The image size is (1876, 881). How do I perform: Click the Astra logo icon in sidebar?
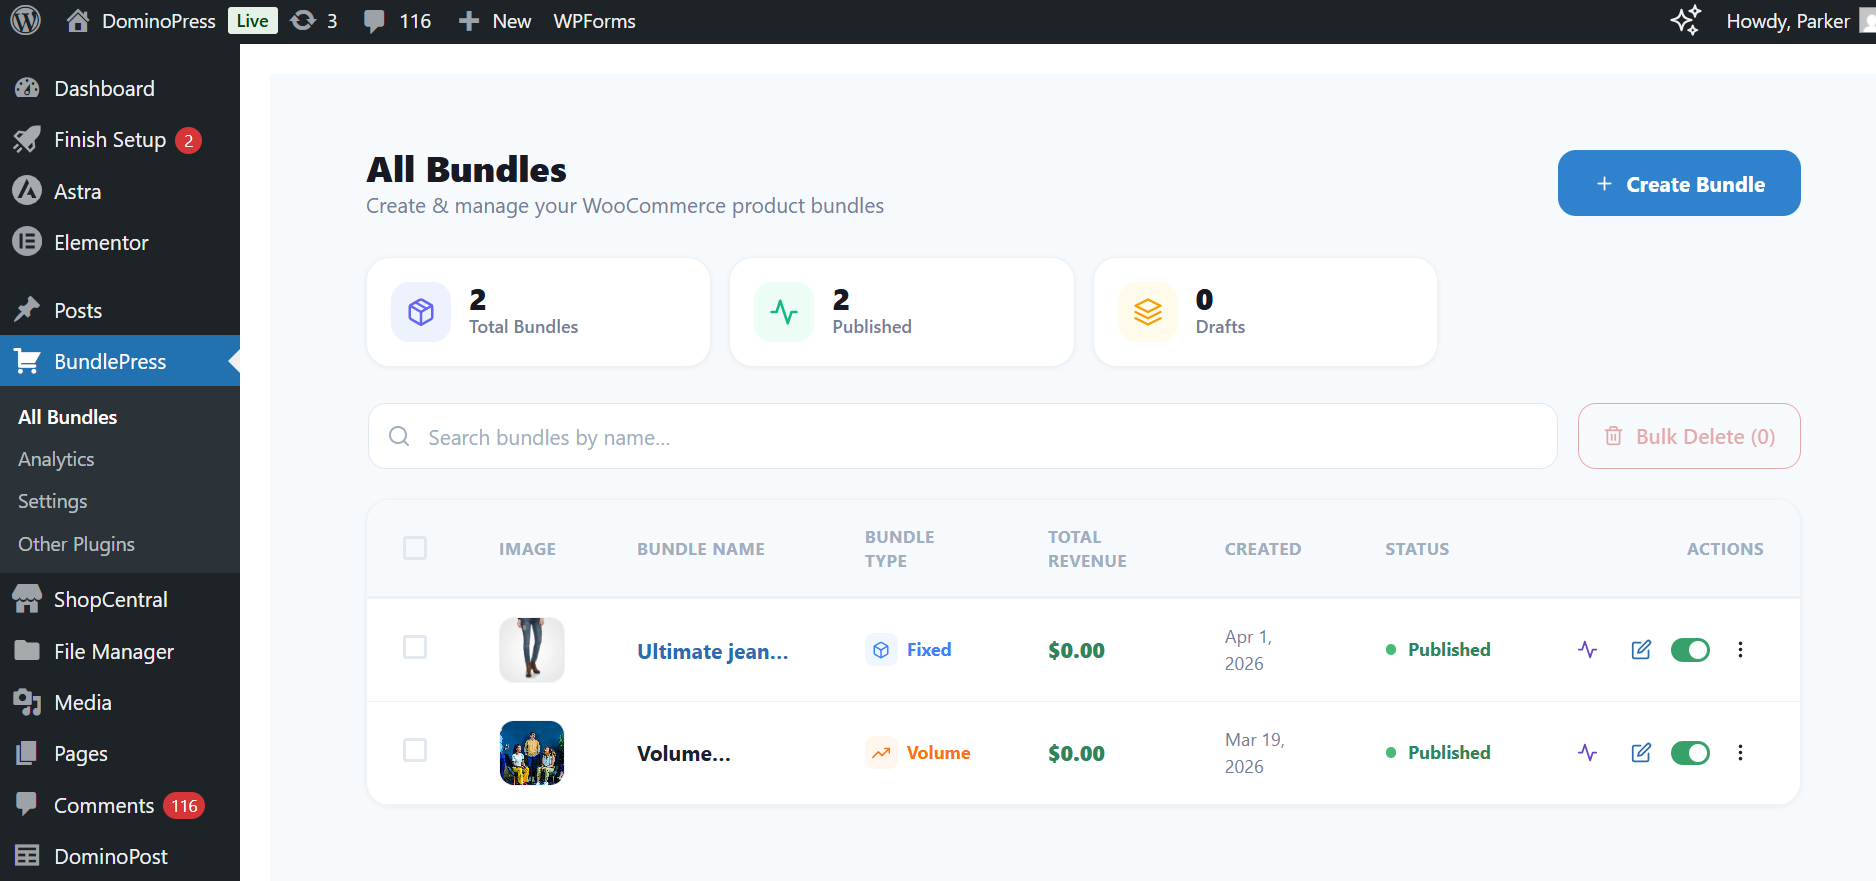(27, 191)
